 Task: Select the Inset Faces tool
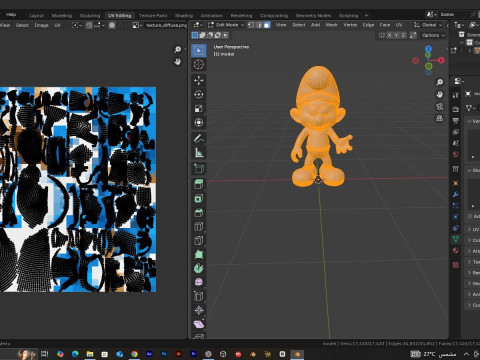pos(199,198)
